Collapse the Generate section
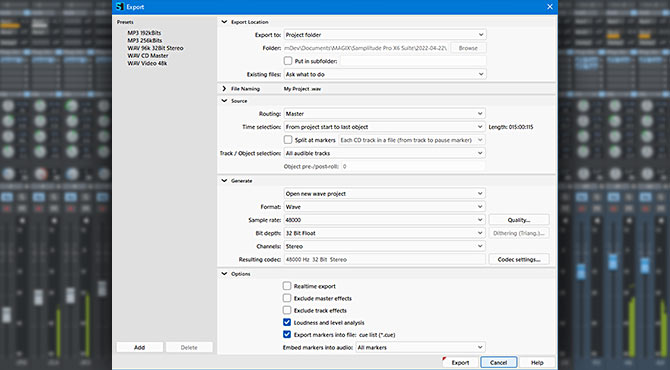The image size is (670, 370). [224, 181]
